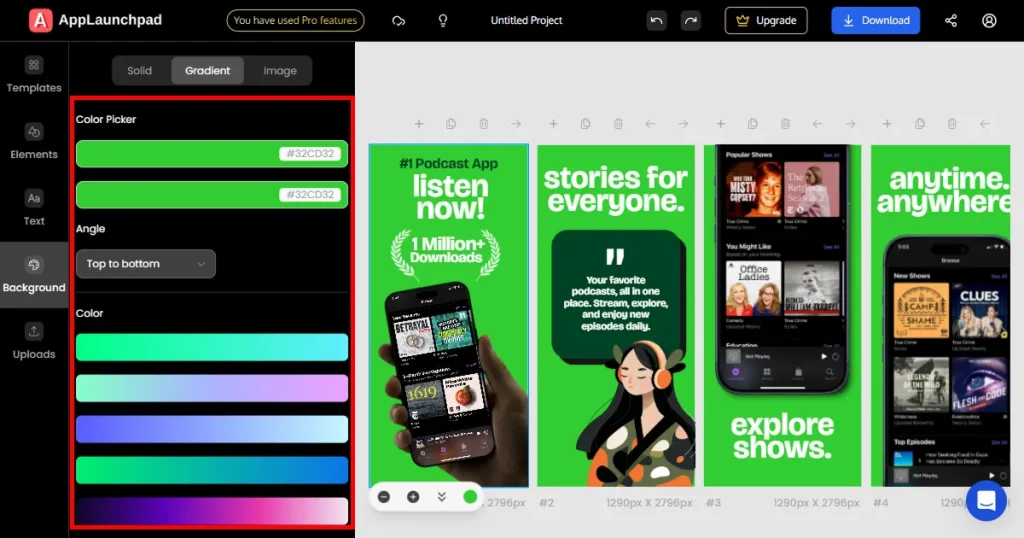Zoom out with the minus button
Viewport: 1024px width, 538px height.
pyautogui.click(x=384, y=497)
